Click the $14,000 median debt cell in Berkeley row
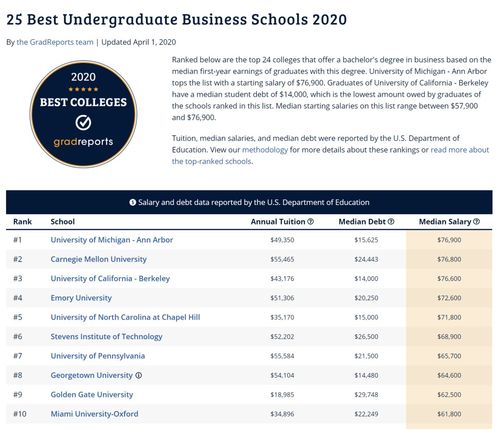Image resolution: width=500 pixels, height=429 pixels. 366,279
